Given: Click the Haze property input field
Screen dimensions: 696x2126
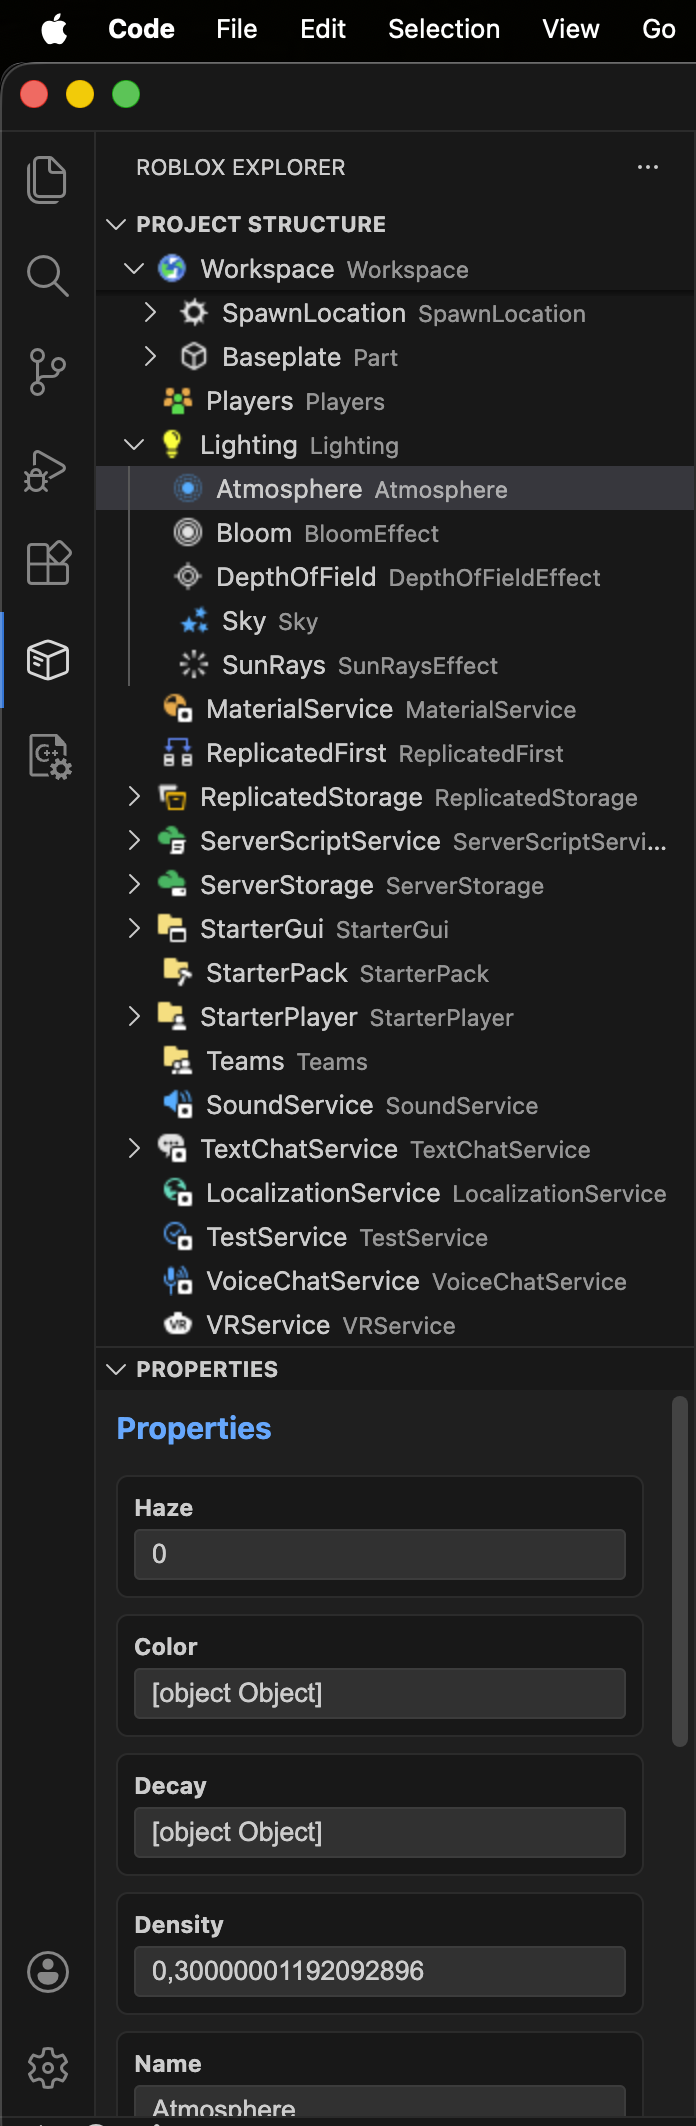Looking at the screenshot, I should pyautogui.click(x=379, y=1554).
